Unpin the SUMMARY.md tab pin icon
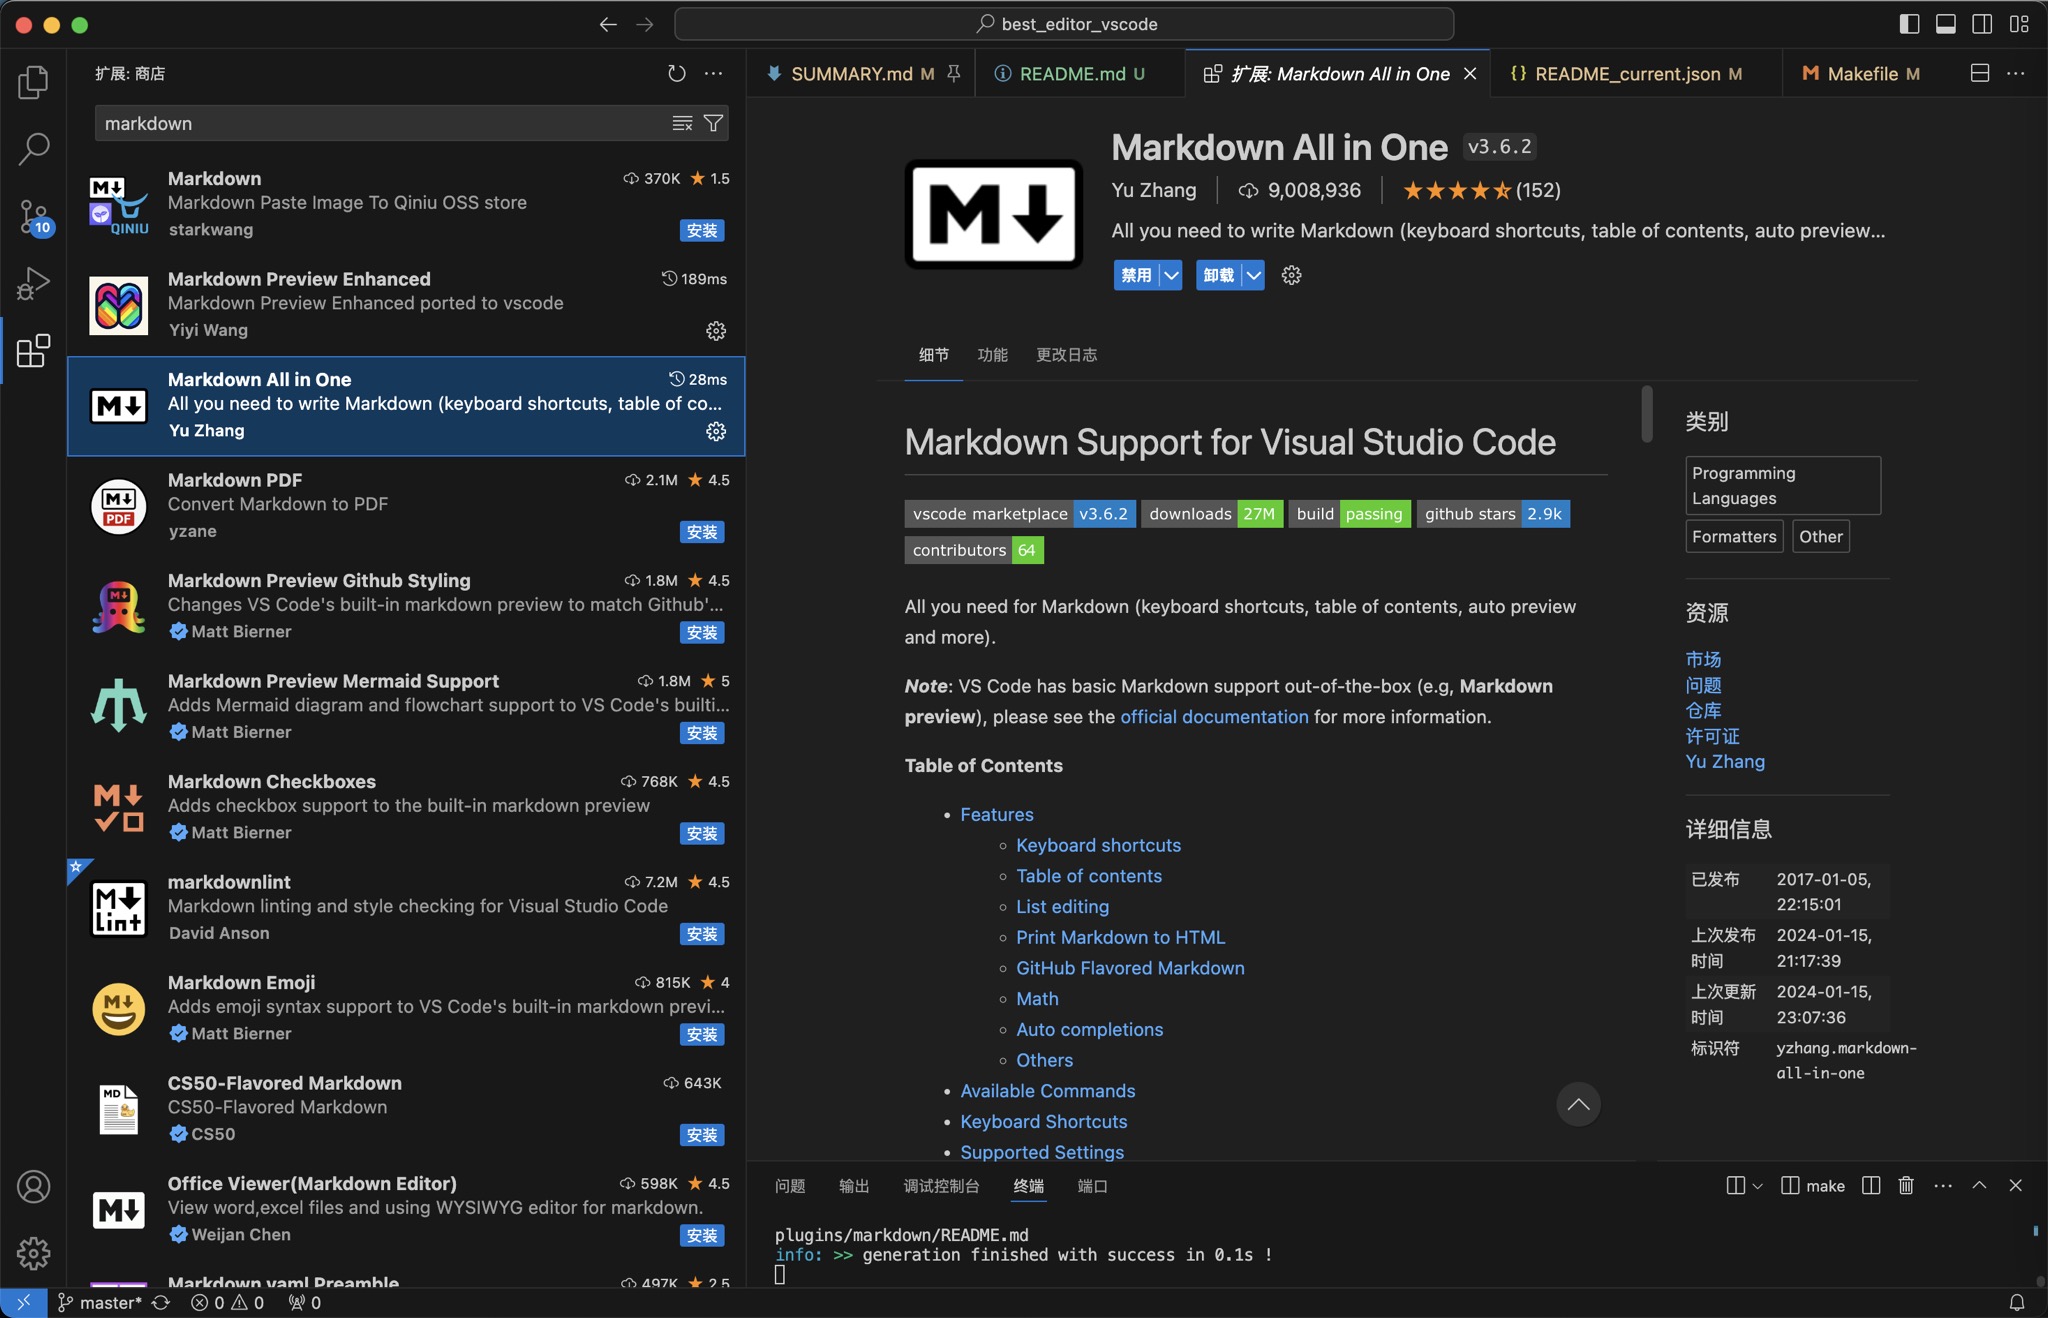 coord(954,73)
